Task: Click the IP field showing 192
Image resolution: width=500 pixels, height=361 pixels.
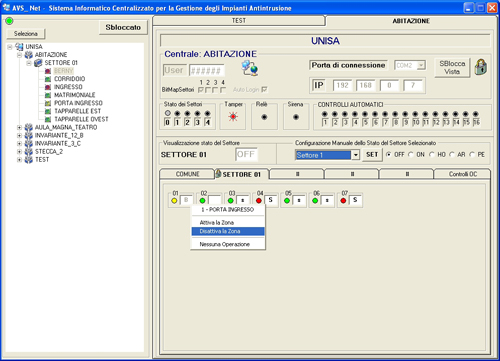Action: pyautogui.click(x=342, y=85)
